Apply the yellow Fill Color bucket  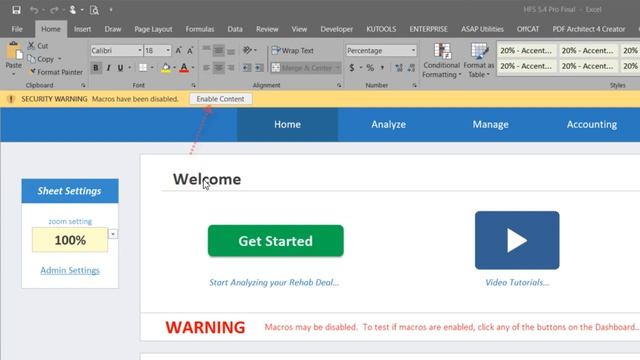pos(166,68)
